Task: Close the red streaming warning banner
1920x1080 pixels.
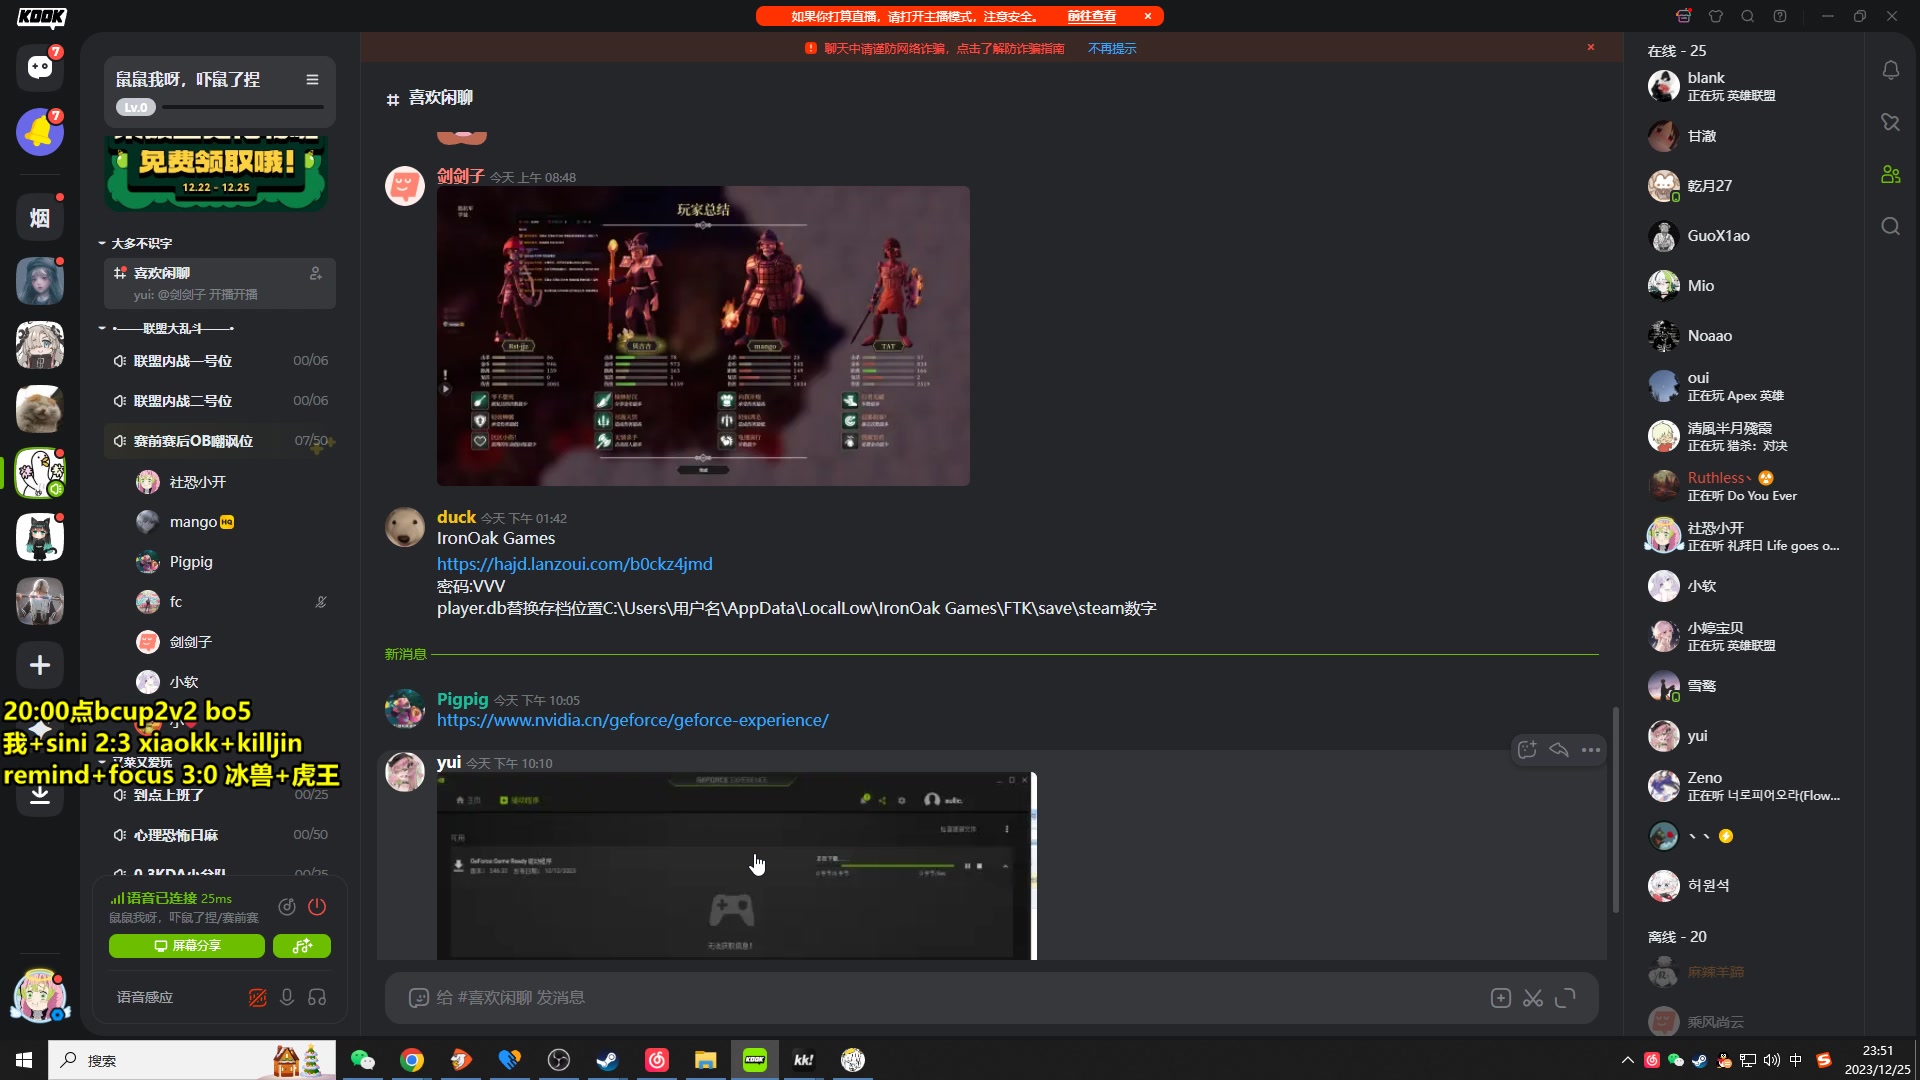Action: coord(1148,16)
